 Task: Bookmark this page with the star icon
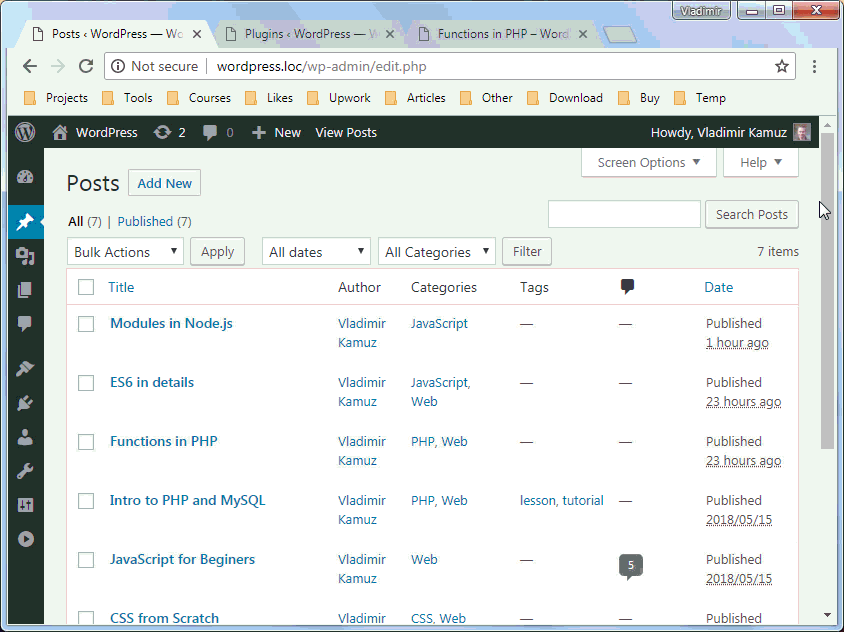coord(782,66)
